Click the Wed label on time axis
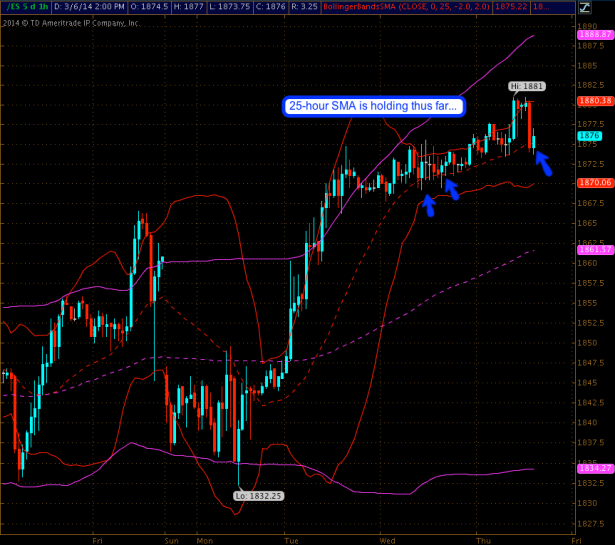This screenshot has height=545, width=615. point(386,538)
